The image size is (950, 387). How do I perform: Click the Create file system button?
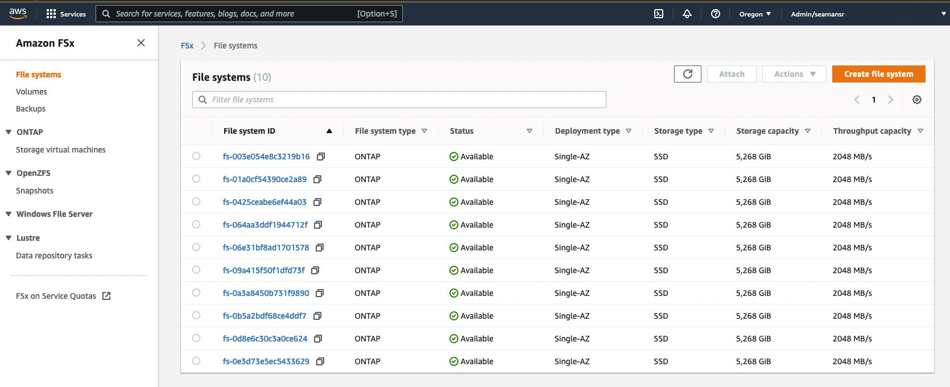pyautogui.click(x=879, y=74)
